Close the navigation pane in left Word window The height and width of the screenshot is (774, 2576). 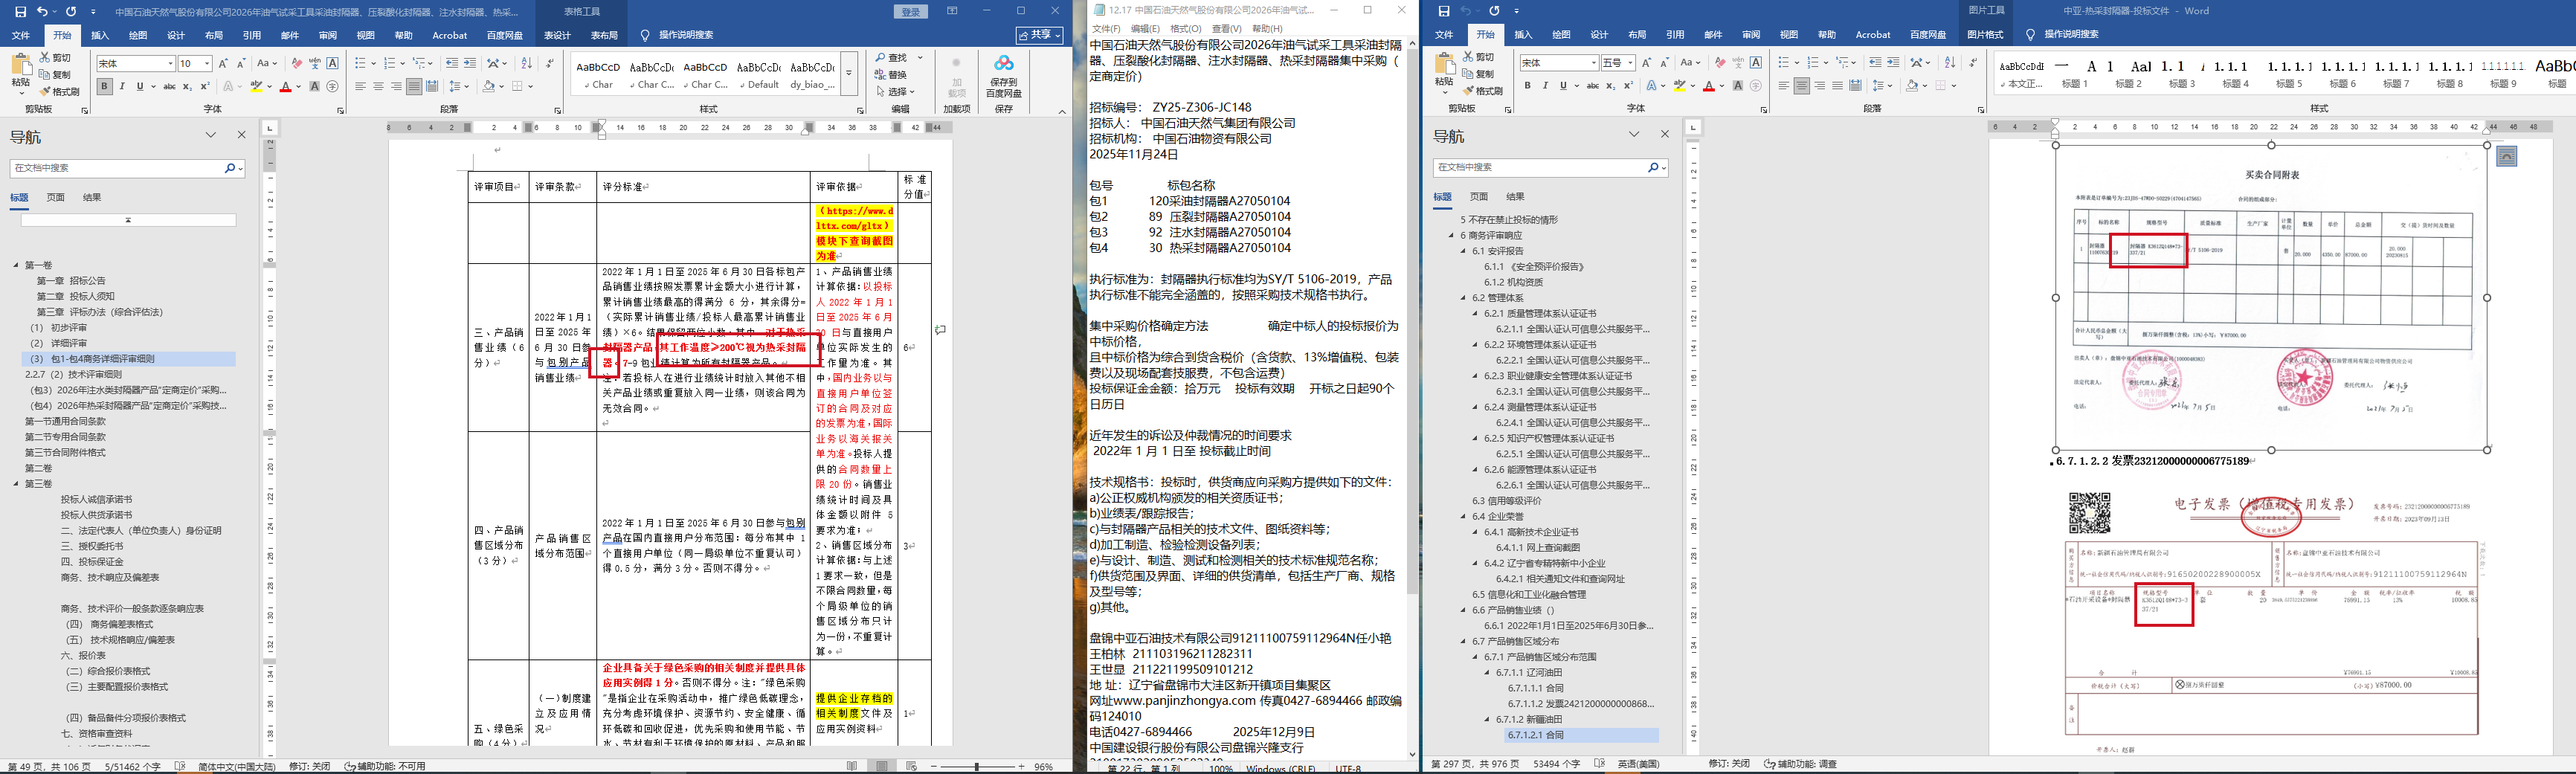click(x=241, y=135)
